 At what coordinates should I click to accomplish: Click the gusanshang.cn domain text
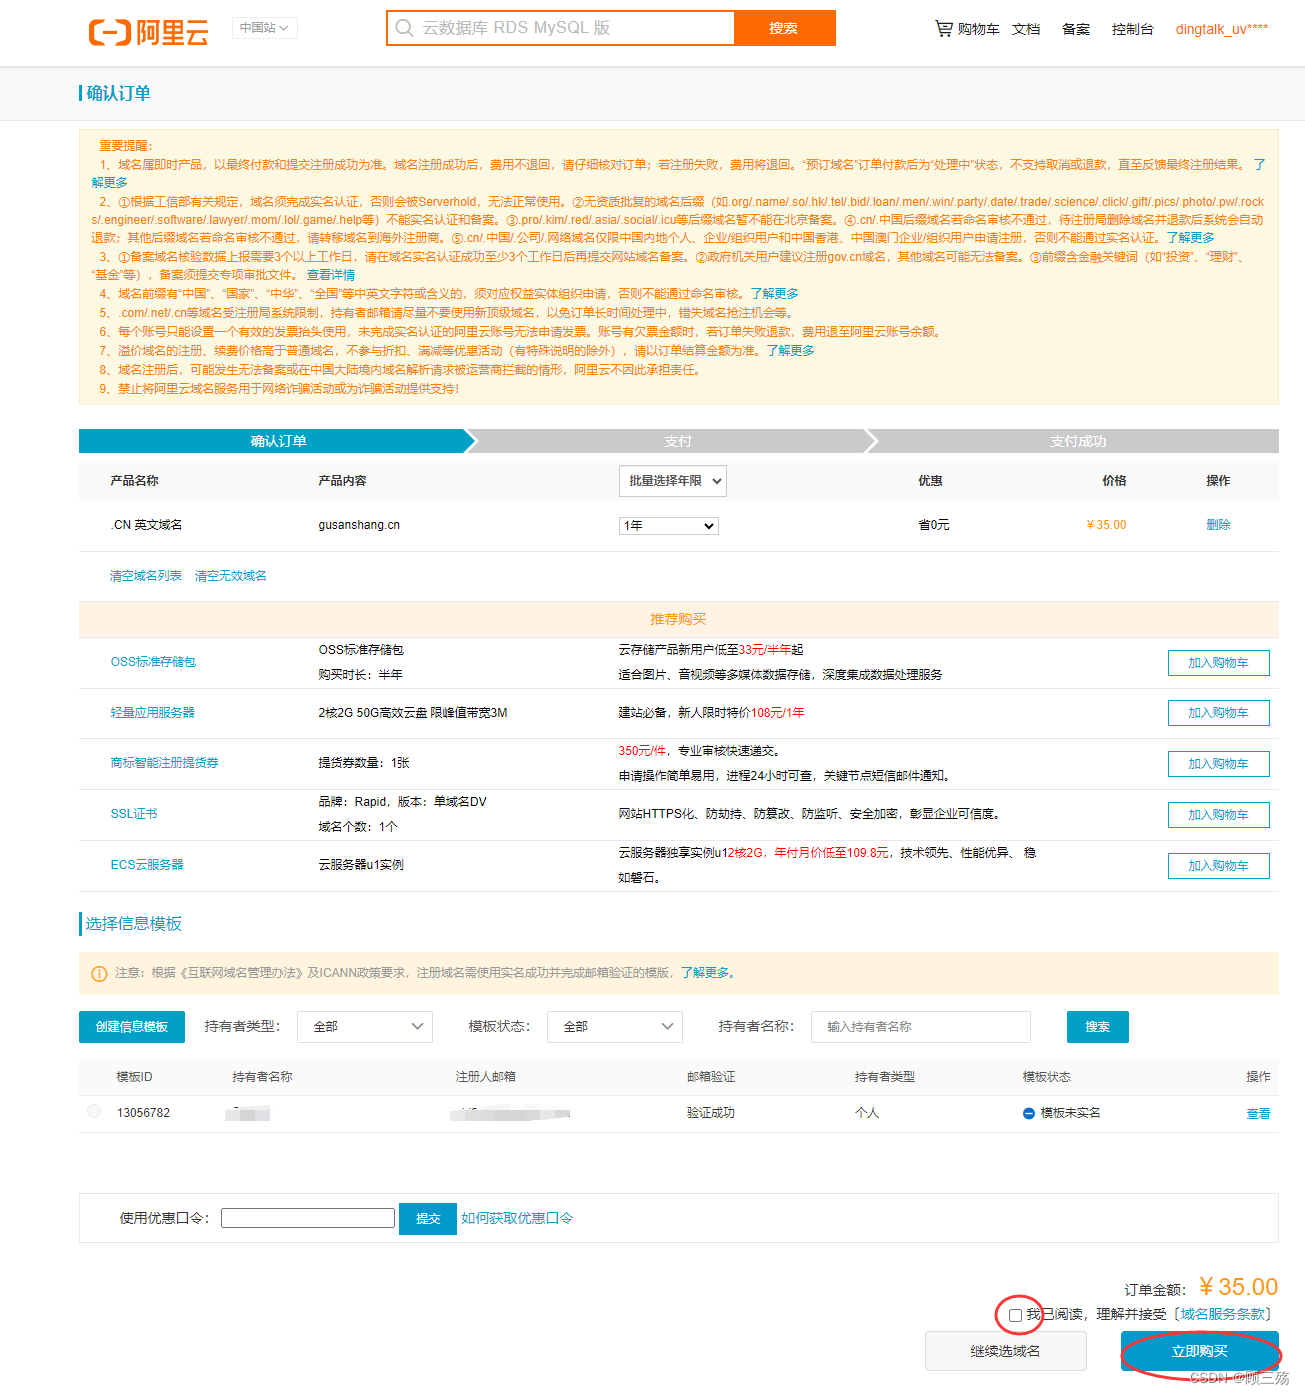(x=359, y=525)
